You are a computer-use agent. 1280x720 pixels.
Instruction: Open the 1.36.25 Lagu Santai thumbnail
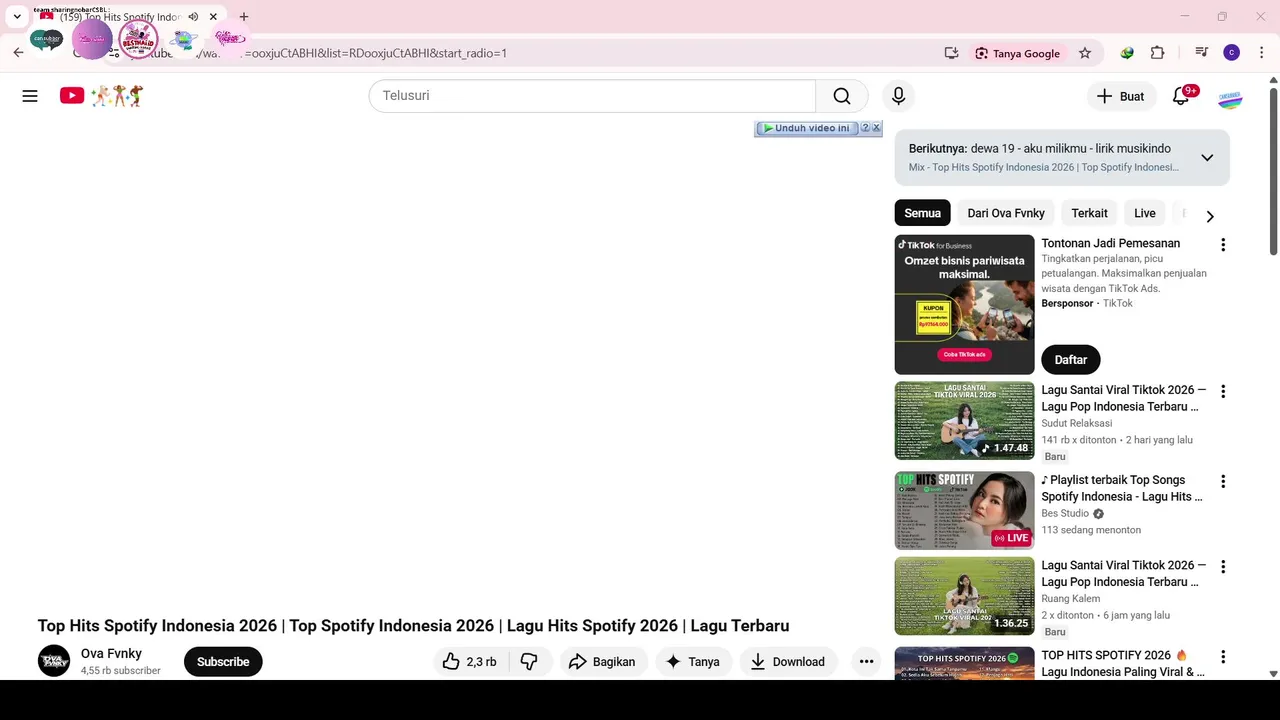pos(964,596)
